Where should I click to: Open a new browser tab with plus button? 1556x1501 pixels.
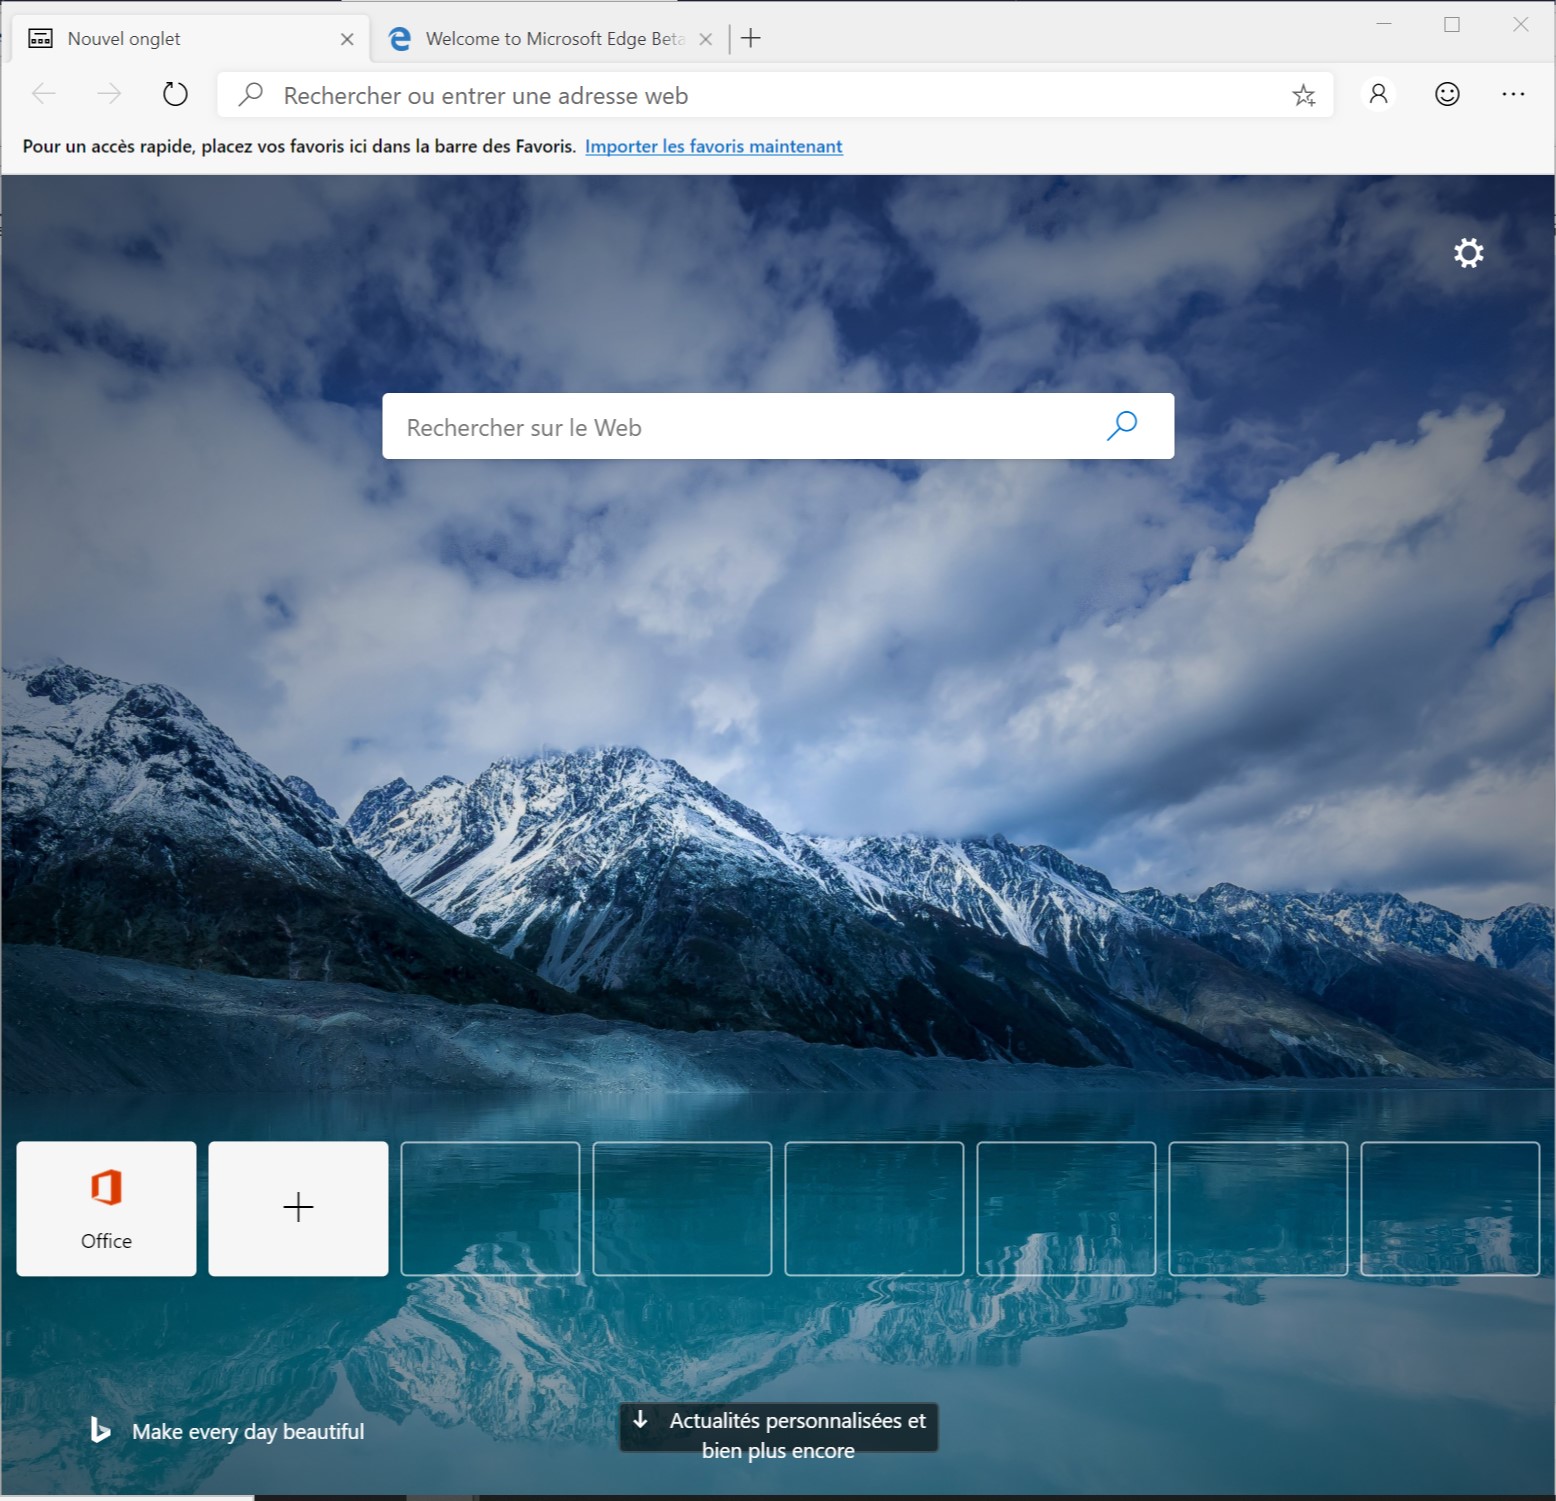(750, 38)
